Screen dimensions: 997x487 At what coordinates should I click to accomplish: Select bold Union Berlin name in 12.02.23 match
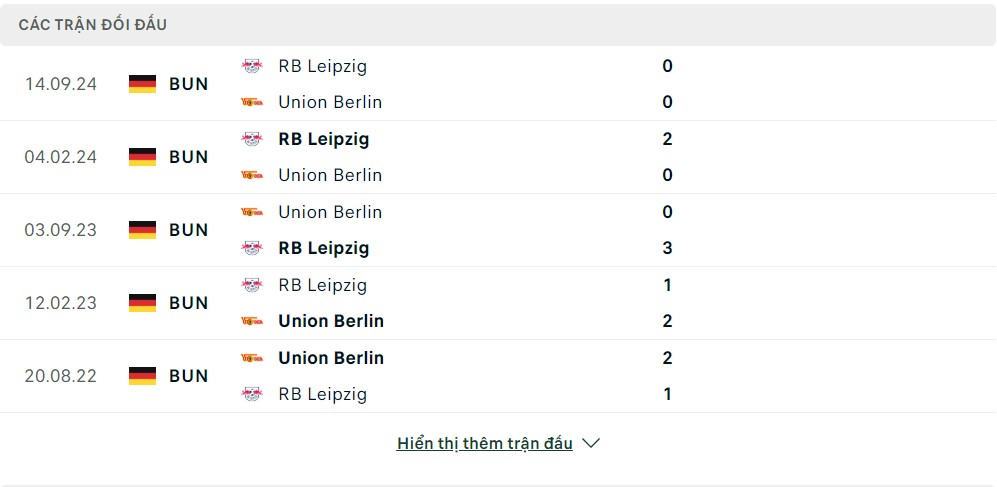click(x=331, y=321)
